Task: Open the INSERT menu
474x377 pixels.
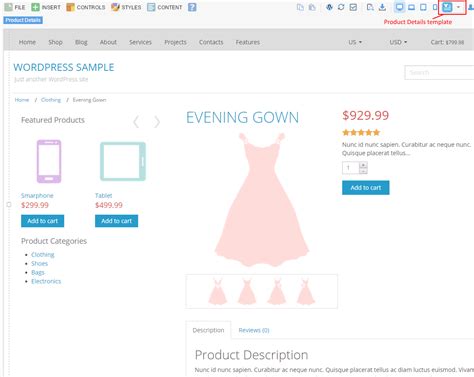Action: (x=46, y=7)
